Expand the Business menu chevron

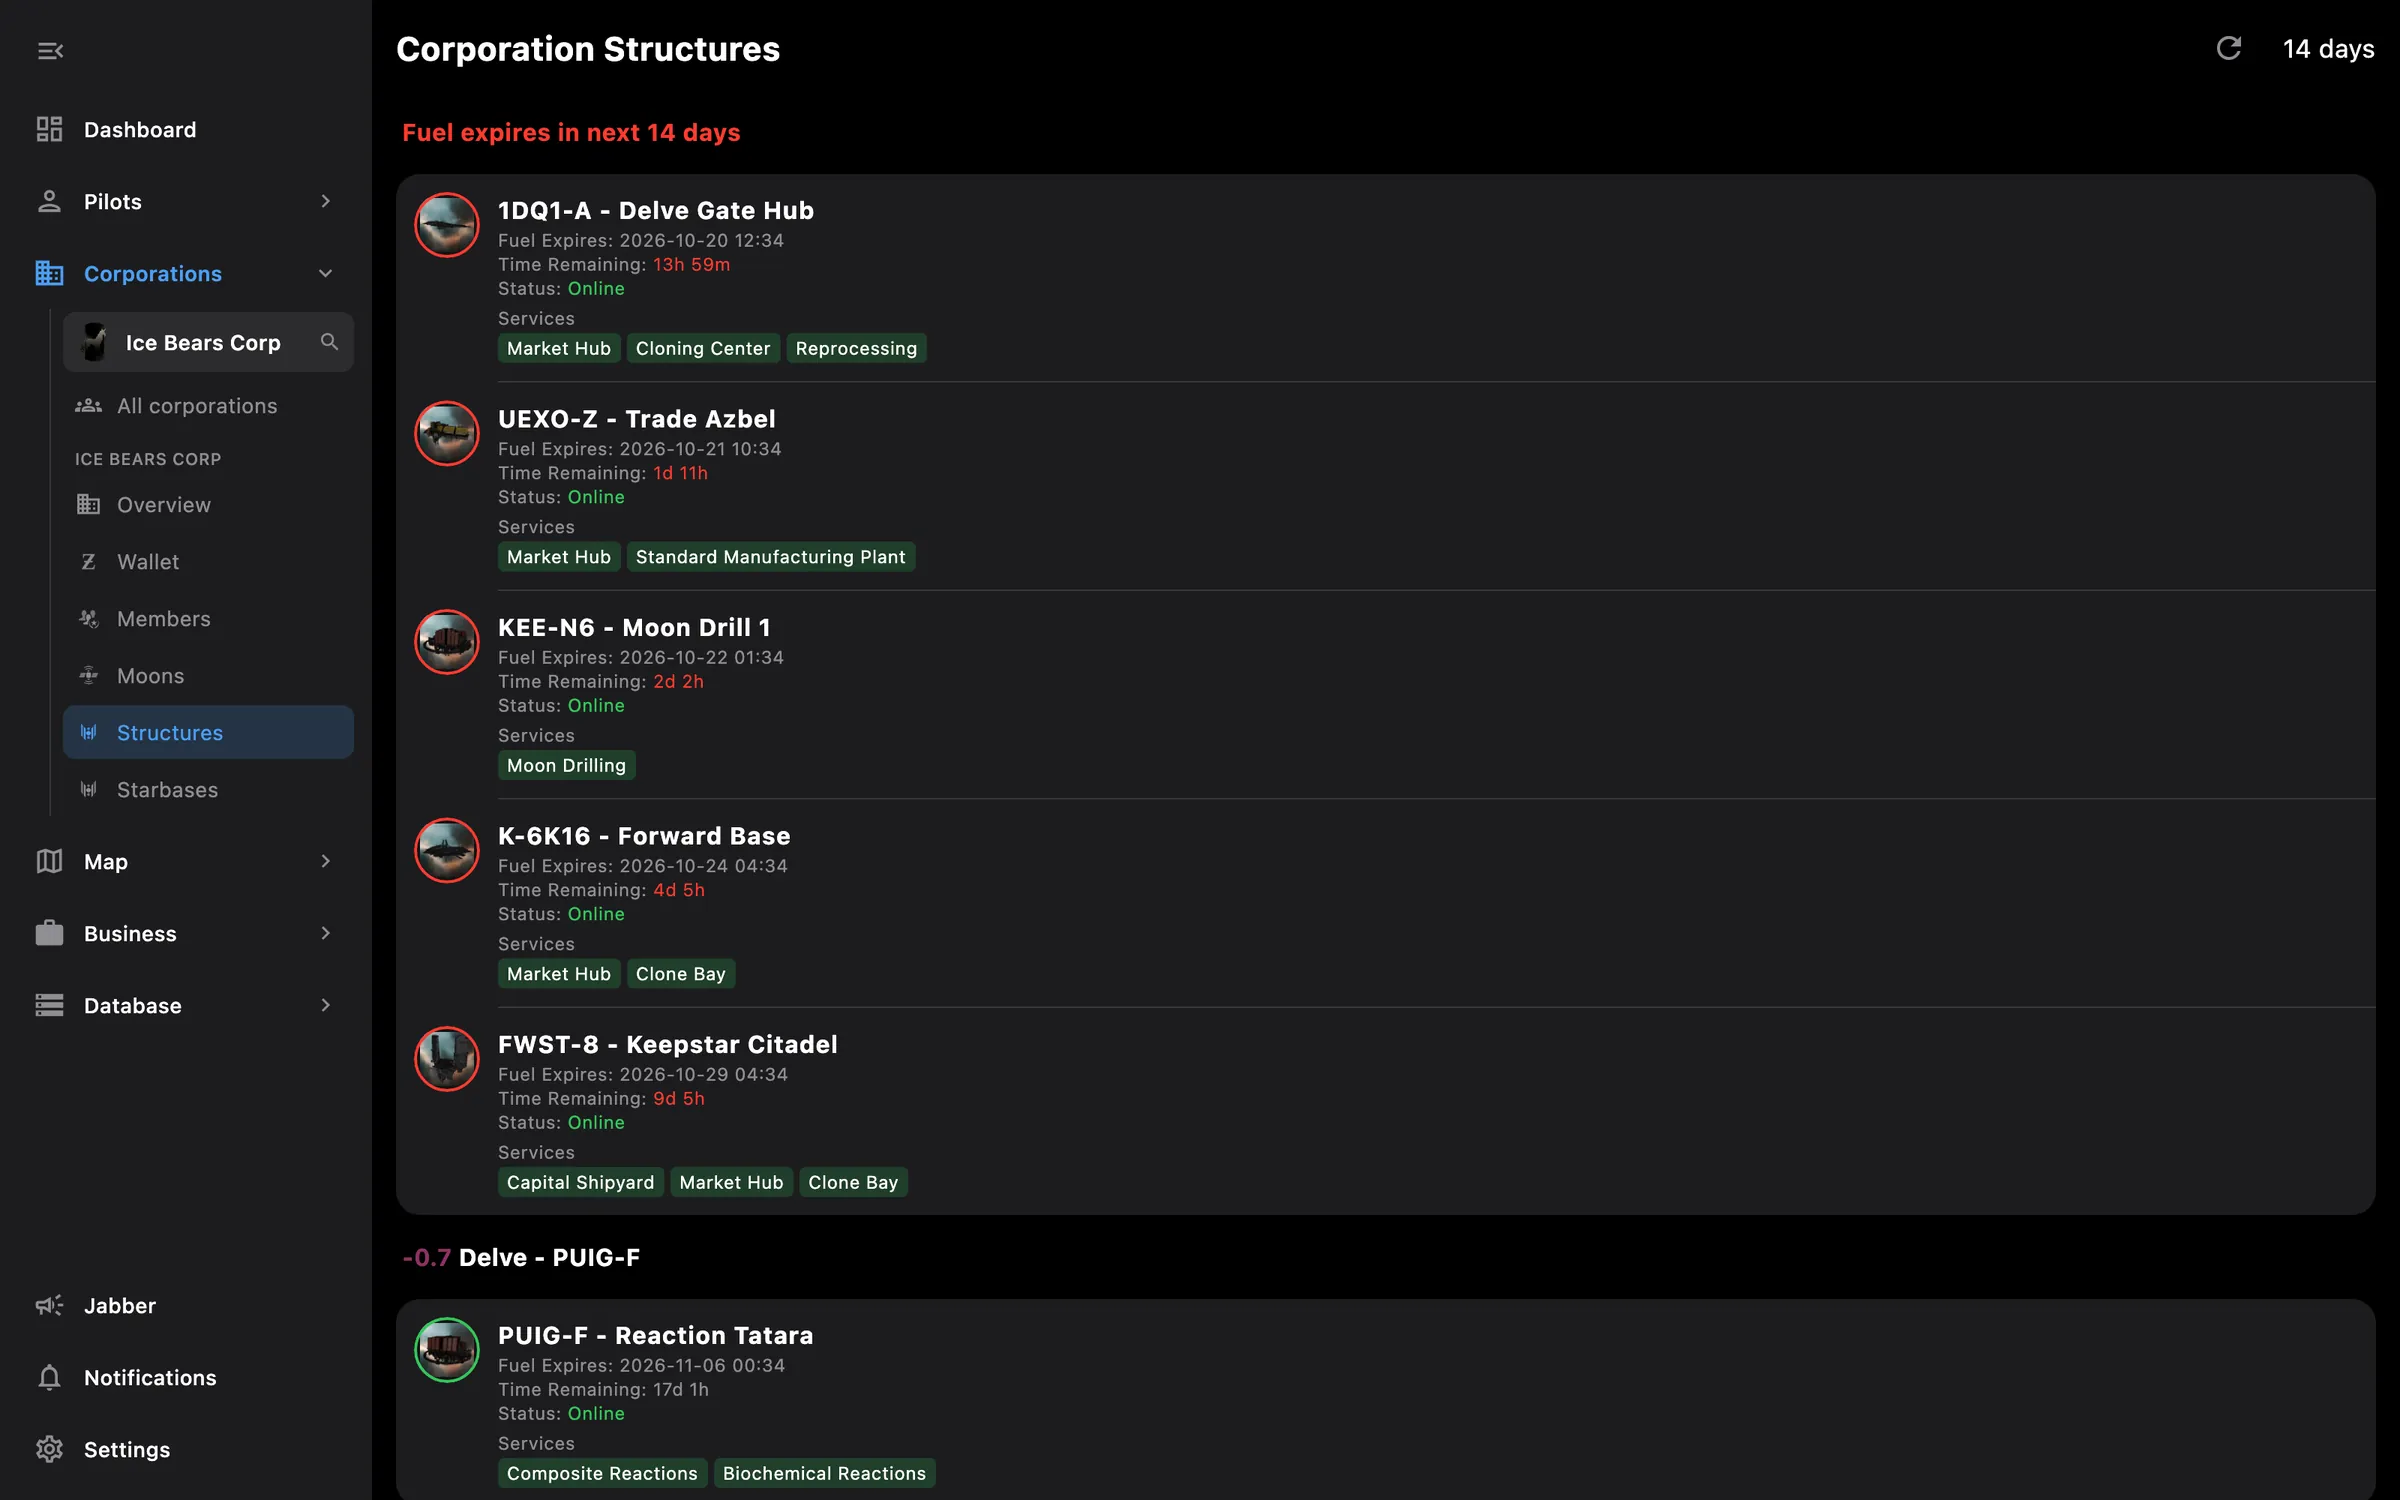tap(325, 933)
